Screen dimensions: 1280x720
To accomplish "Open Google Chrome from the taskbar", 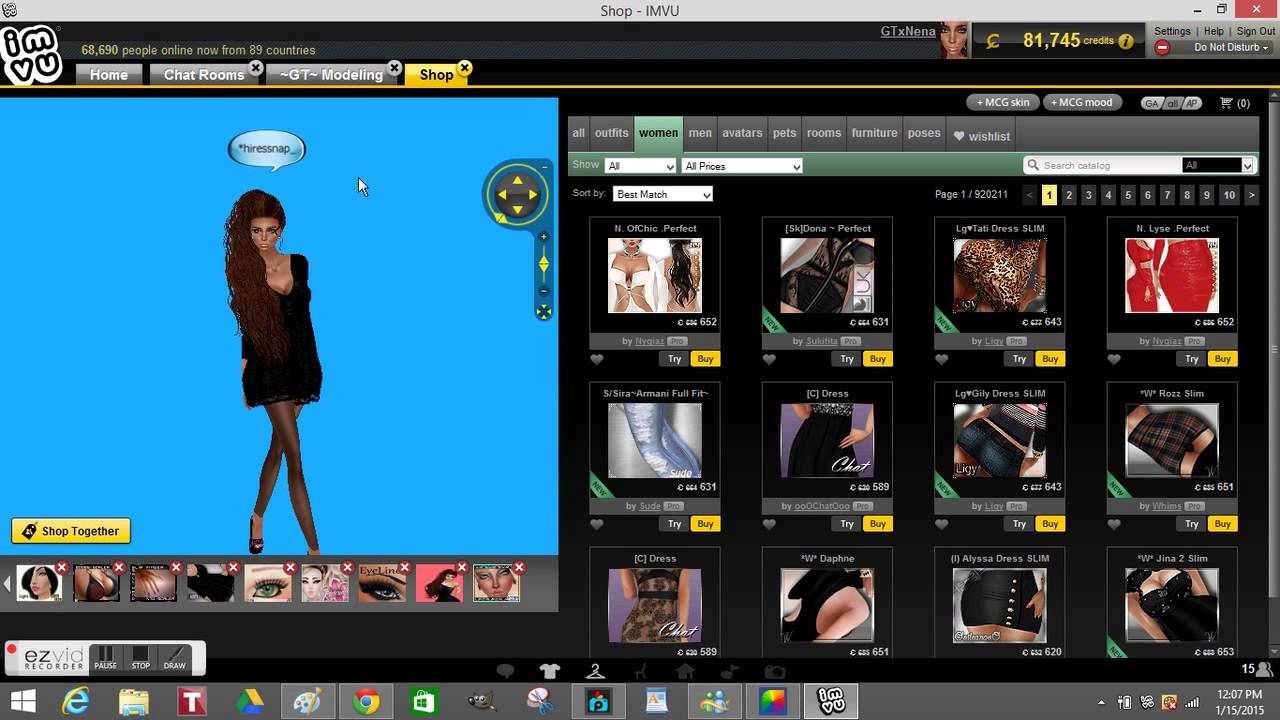I will tap(366, 702).
